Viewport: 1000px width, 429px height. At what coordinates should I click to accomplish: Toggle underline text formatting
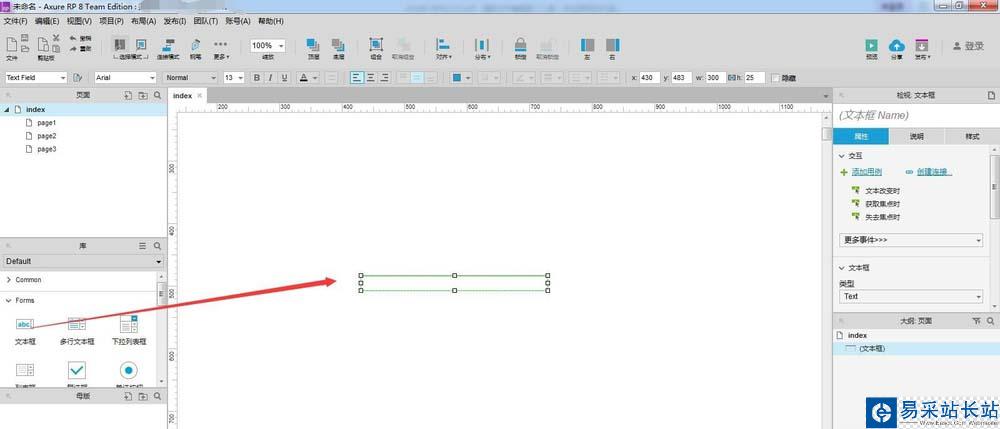coord(284,78)
